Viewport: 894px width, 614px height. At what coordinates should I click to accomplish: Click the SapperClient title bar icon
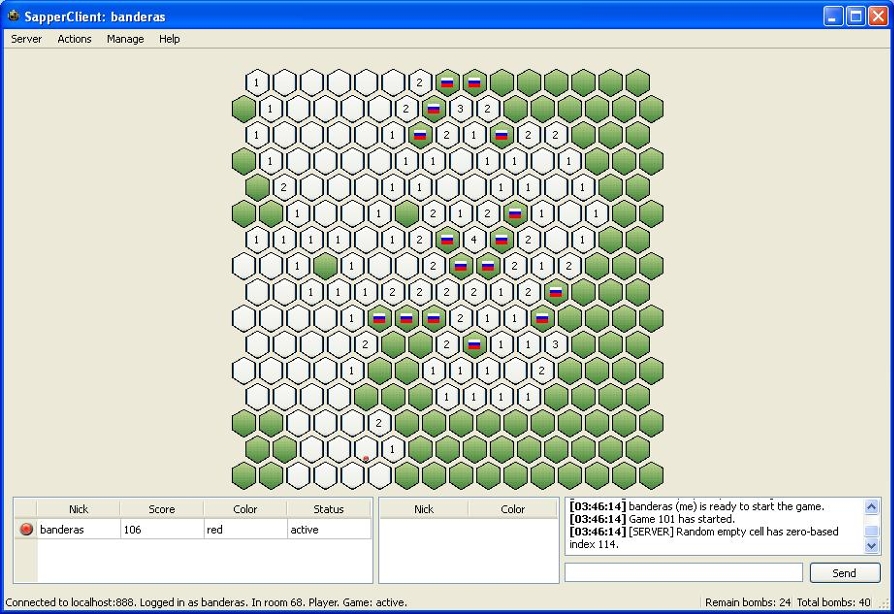click(x=14, y=15)
